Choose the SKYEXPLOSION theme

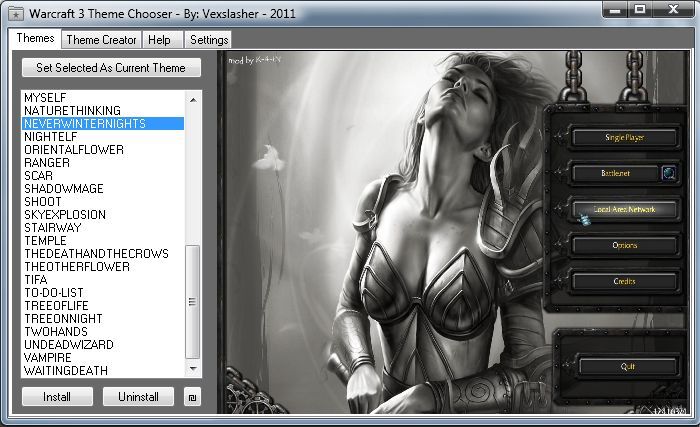pyautogui.click(x=103, y=214)
